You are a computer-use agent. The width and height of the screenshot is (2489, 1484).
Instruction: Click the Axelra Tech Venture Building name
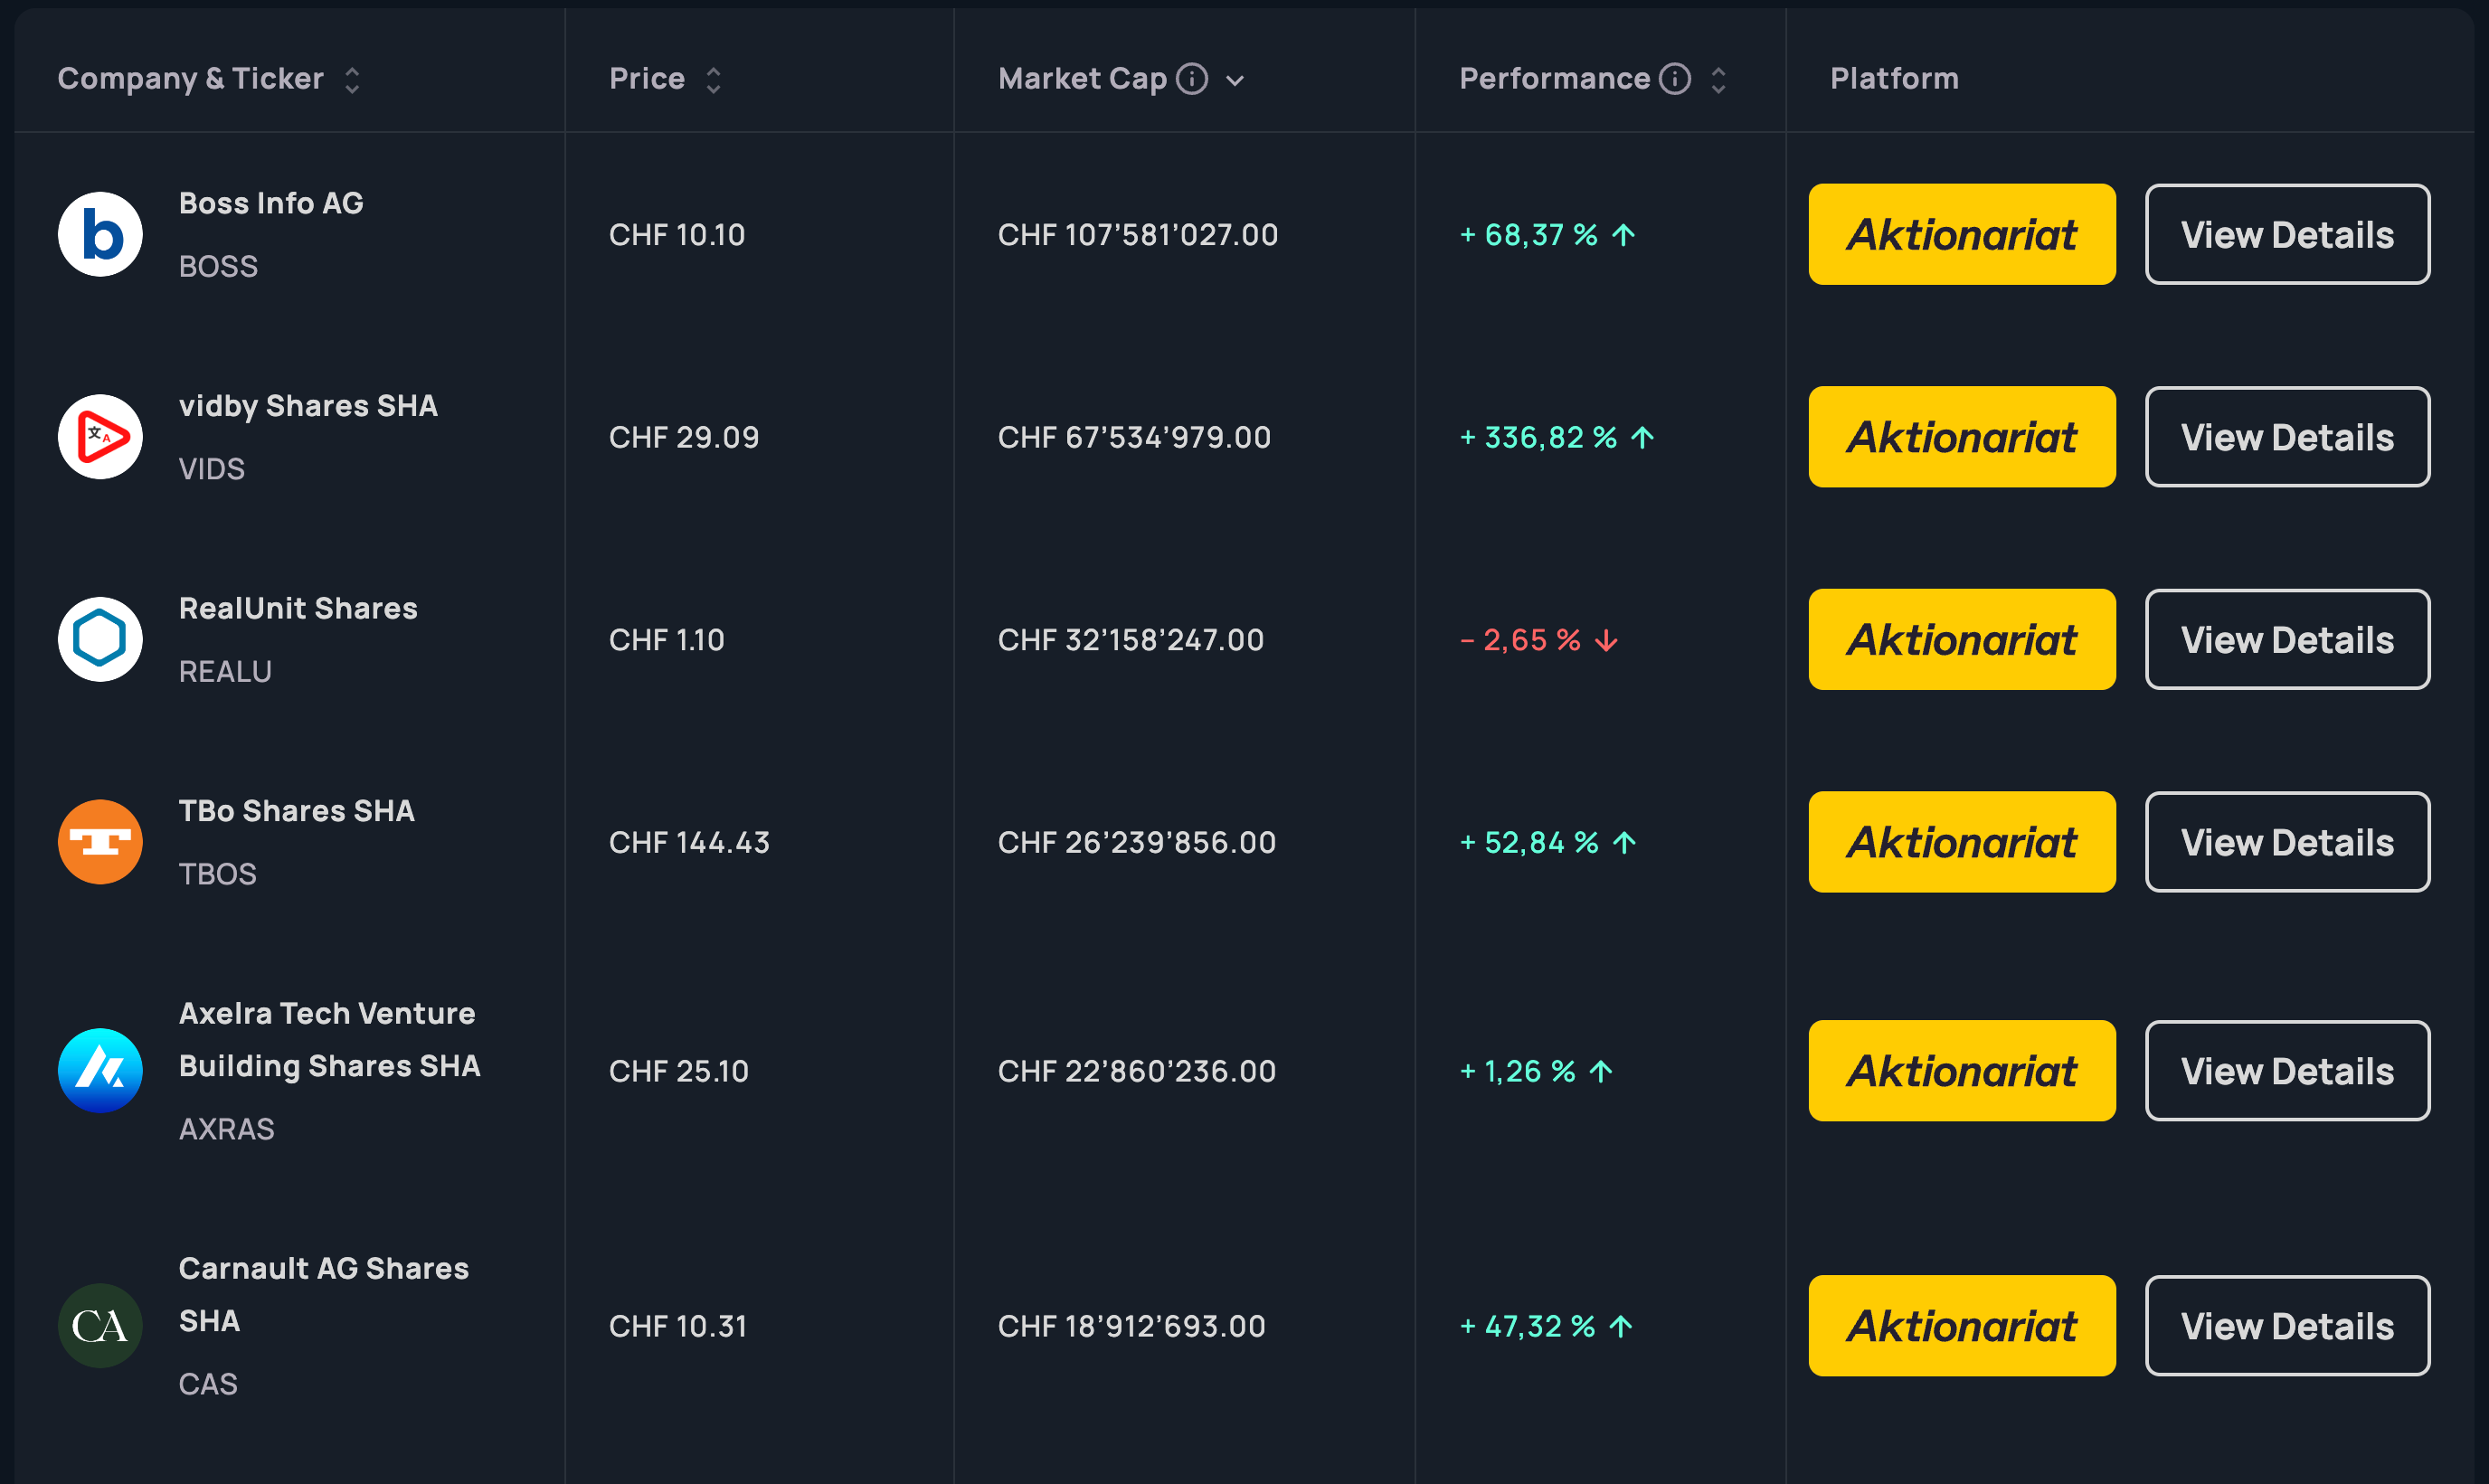(328, 1039)
